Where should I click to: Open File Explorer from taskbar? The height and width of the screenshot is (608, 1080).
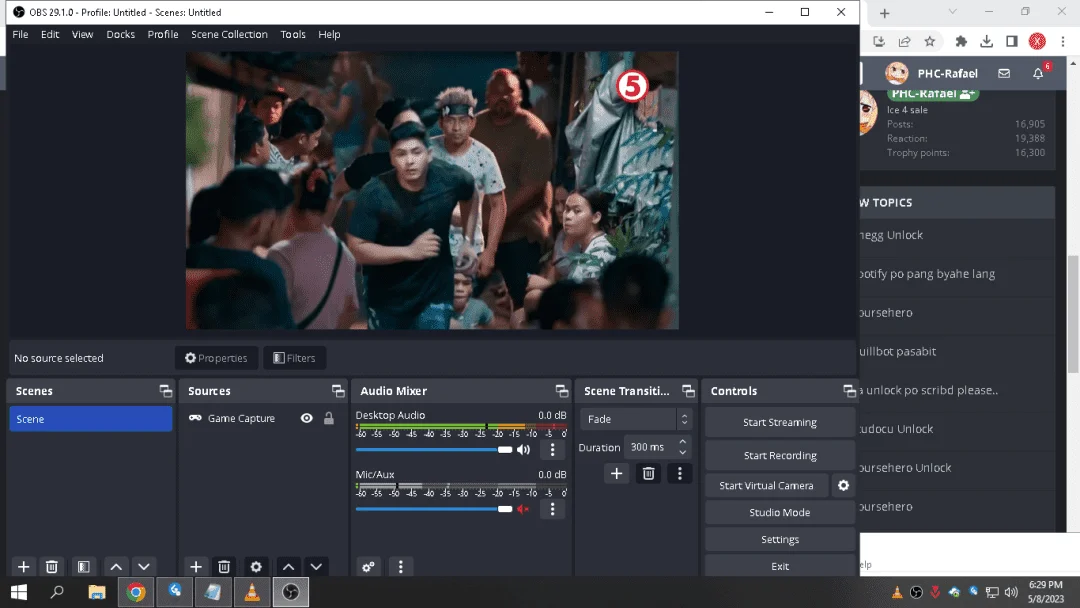pyautogui.click(x=97, y=592)
